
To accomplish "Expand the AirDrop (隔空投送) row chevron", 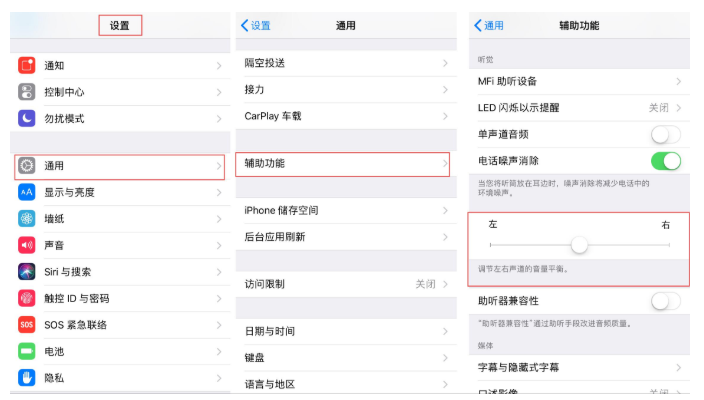I will pyautogui.click(x=445, y=63).
